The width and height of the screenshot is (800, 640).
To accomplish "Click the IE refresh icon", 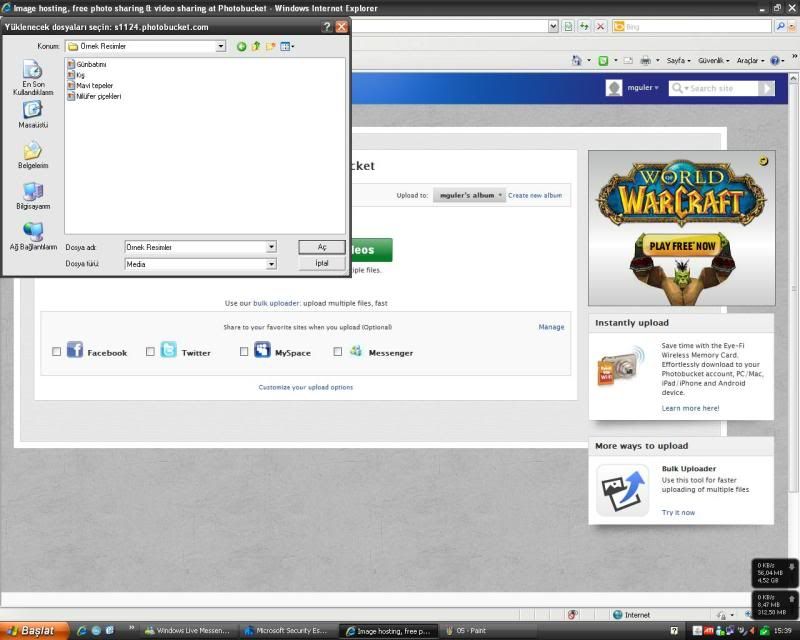I will point(584,27).
